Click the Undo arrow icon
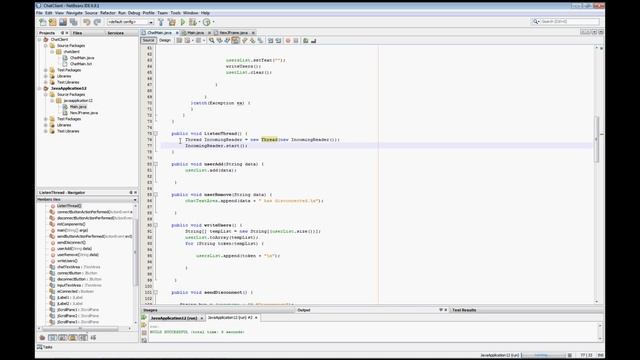 coord(87,22)
